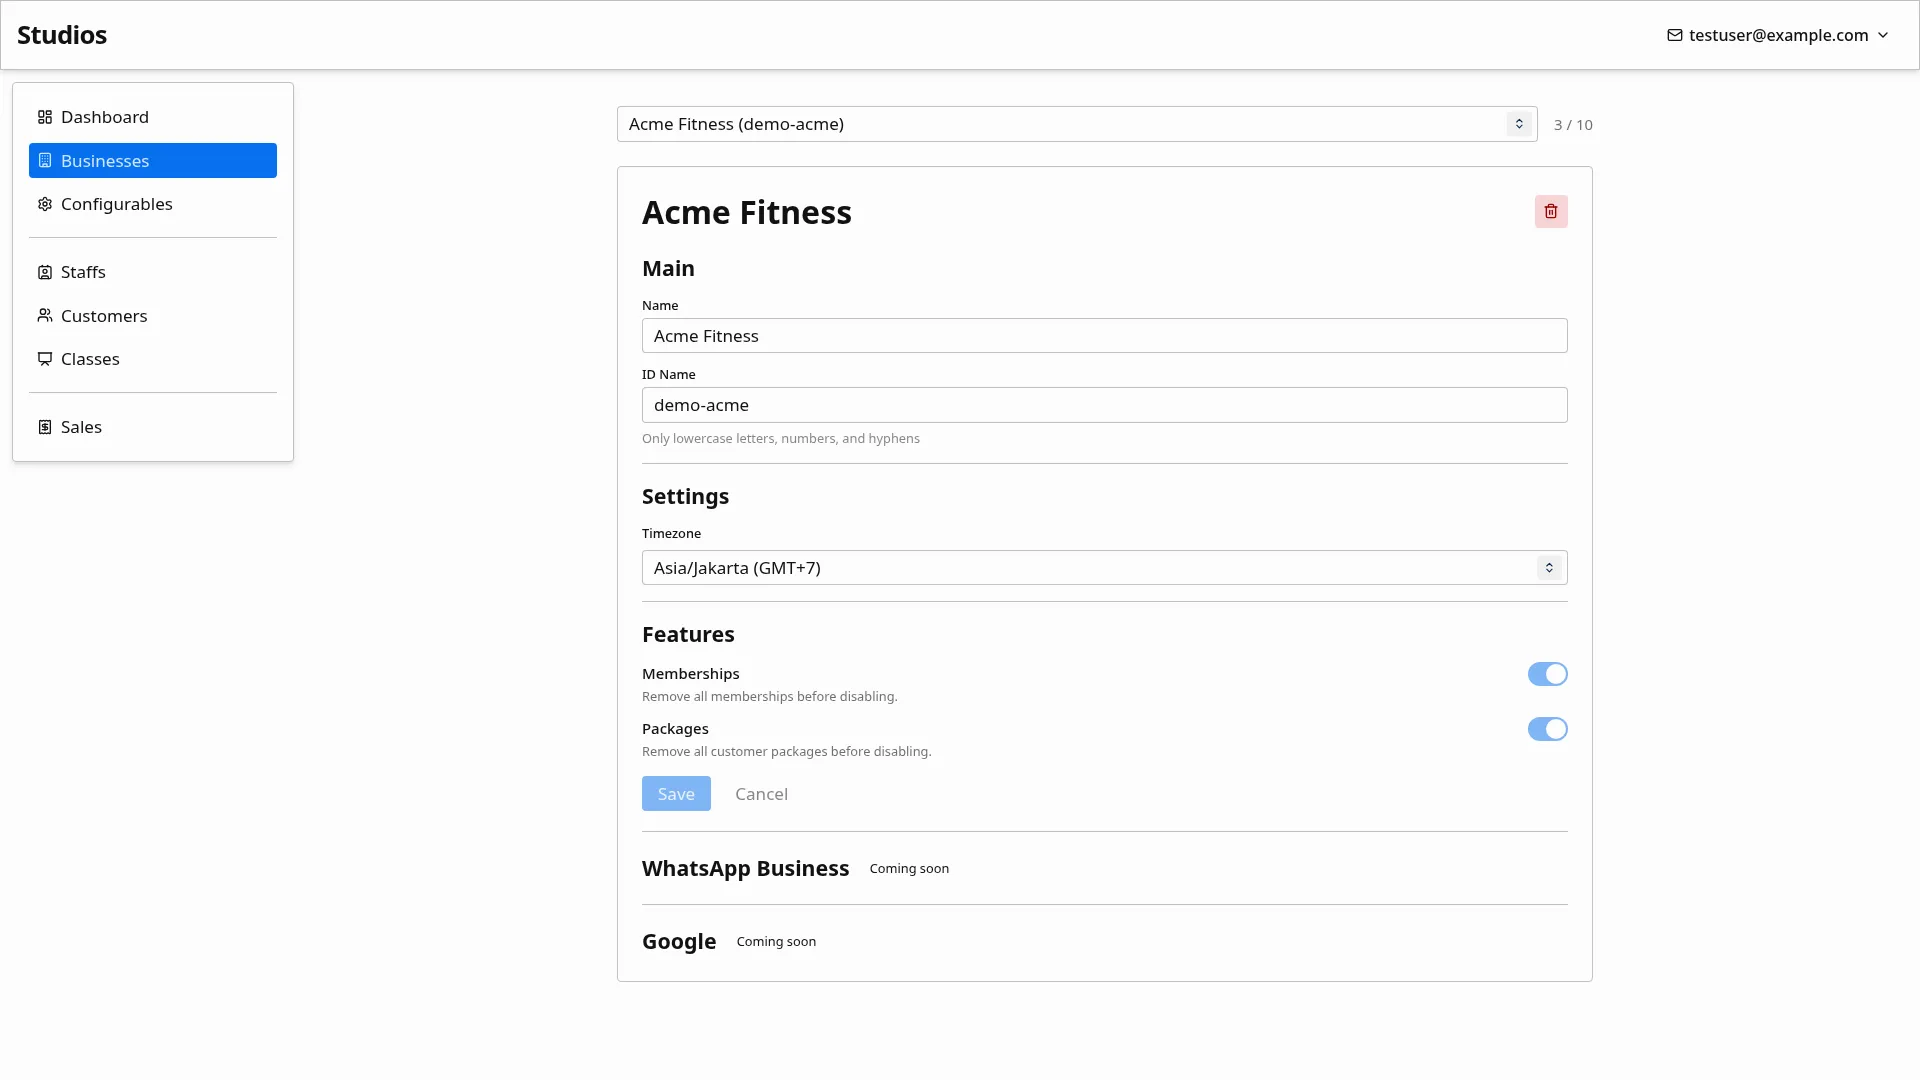Screen dimensions: 1920x1080
Task: Click the Classes presentation icon
Action: click(45, 359)
